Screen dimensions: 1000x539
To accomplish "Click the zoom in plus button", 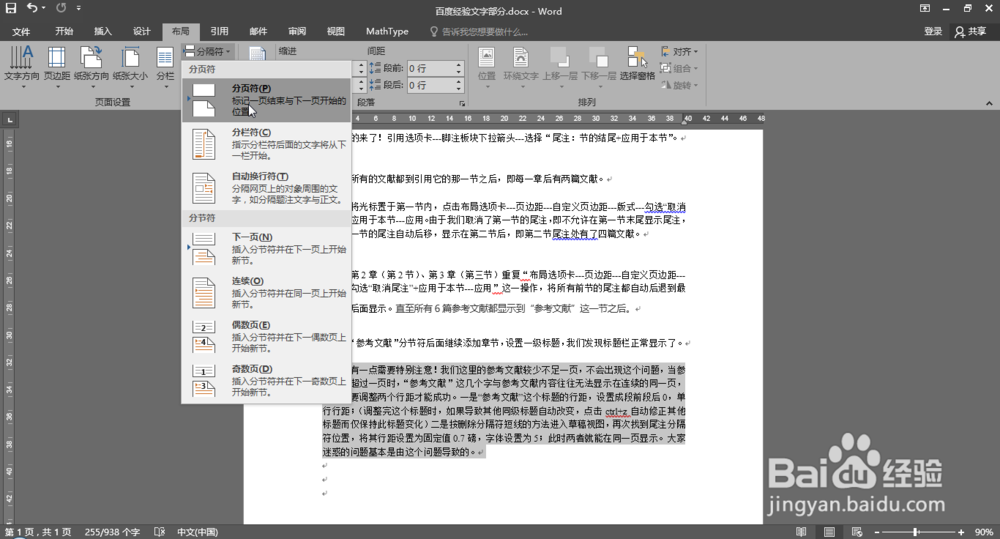I will (960, 532).
